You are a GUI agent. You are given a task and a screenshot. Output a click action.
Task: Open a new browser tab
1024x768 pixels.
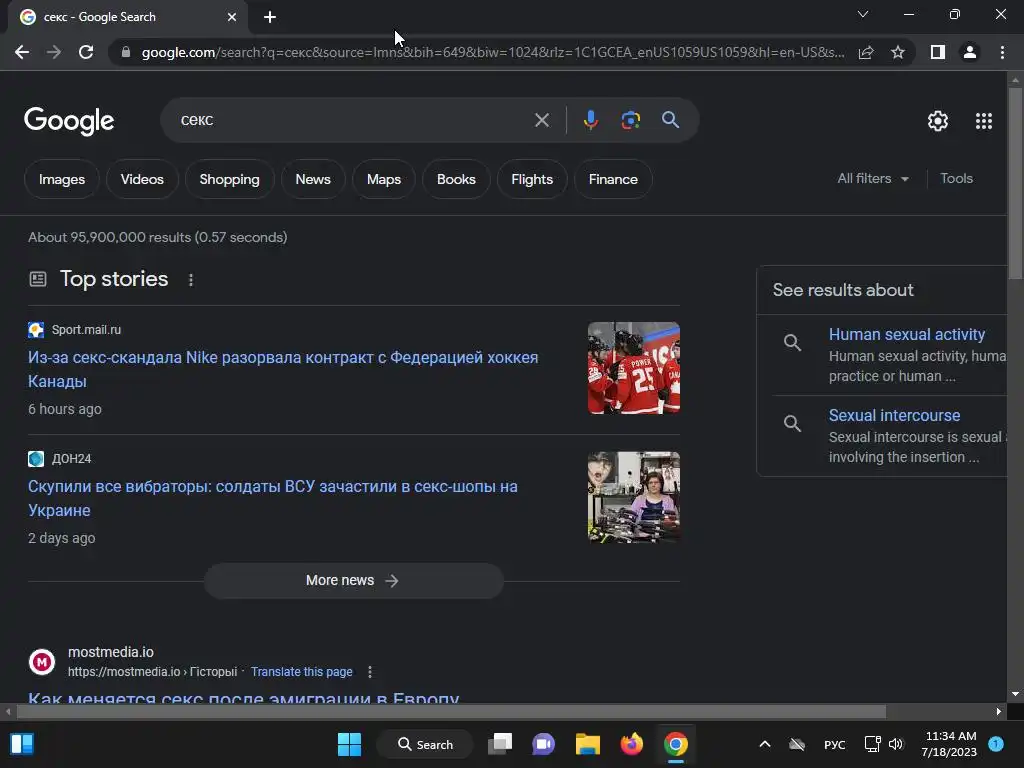pyautogui.click(x=270, y=17)
